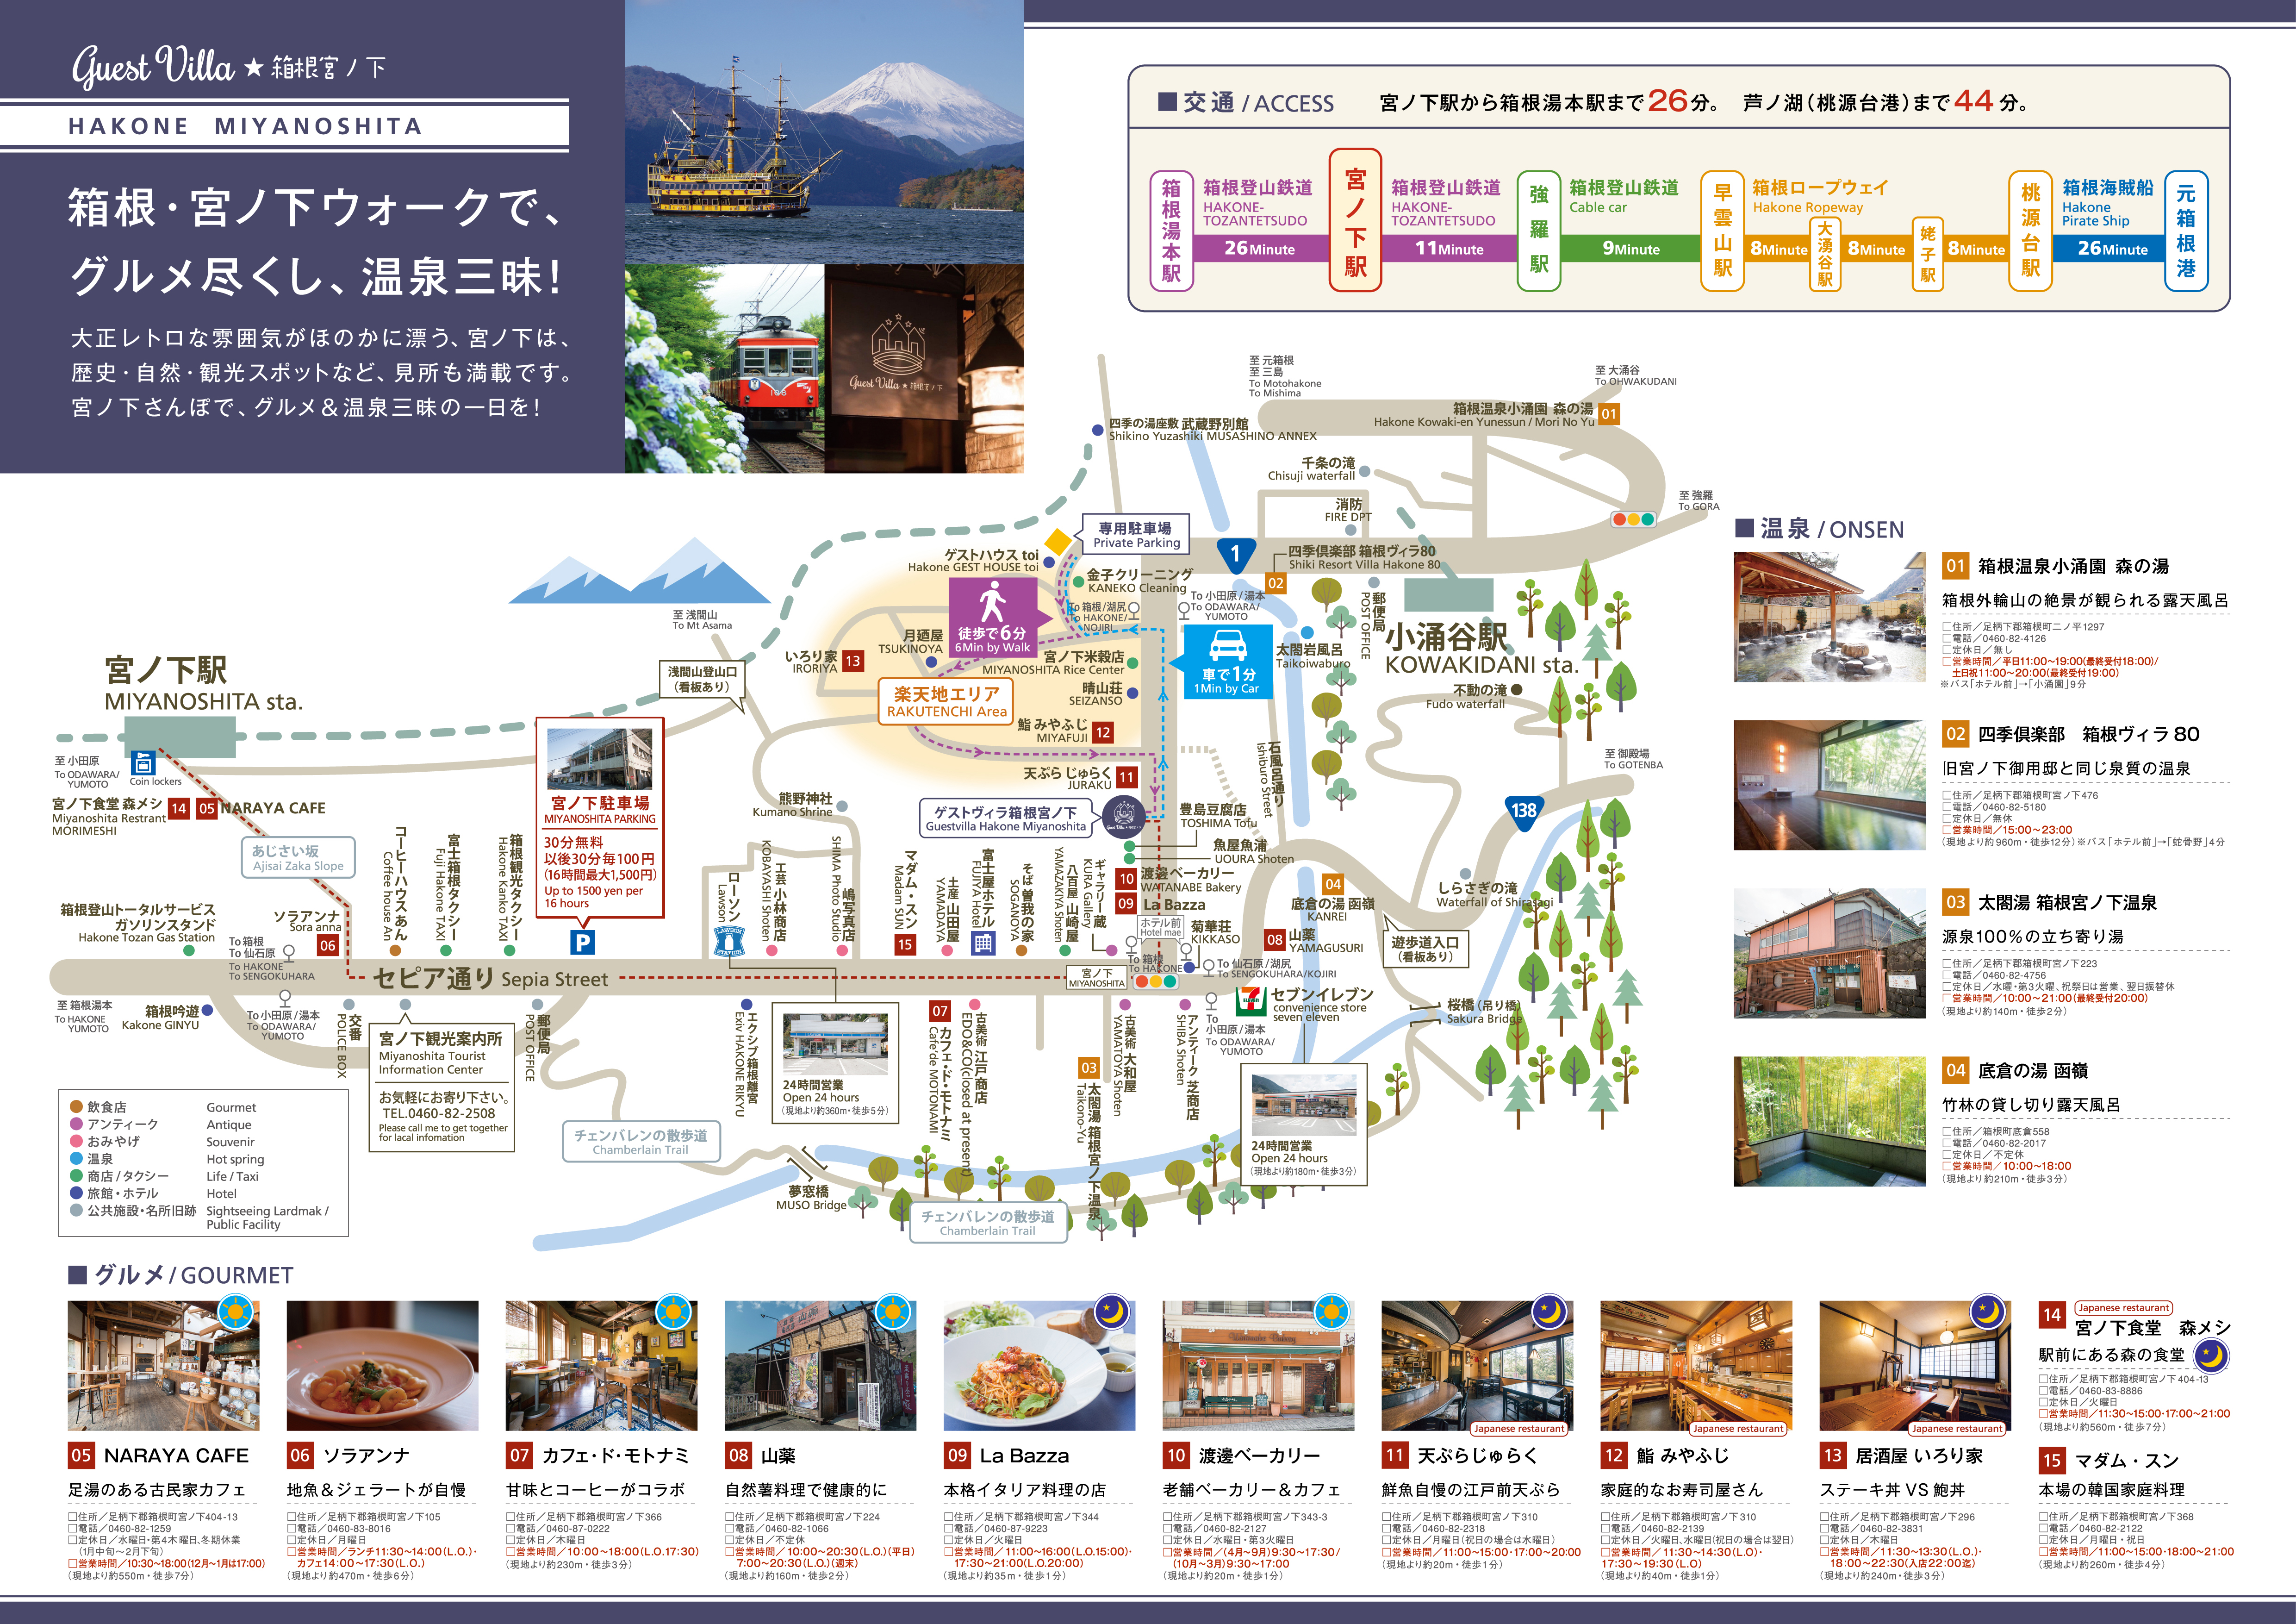Click the NARAYA CAFE photo thumbnail

163,1365
